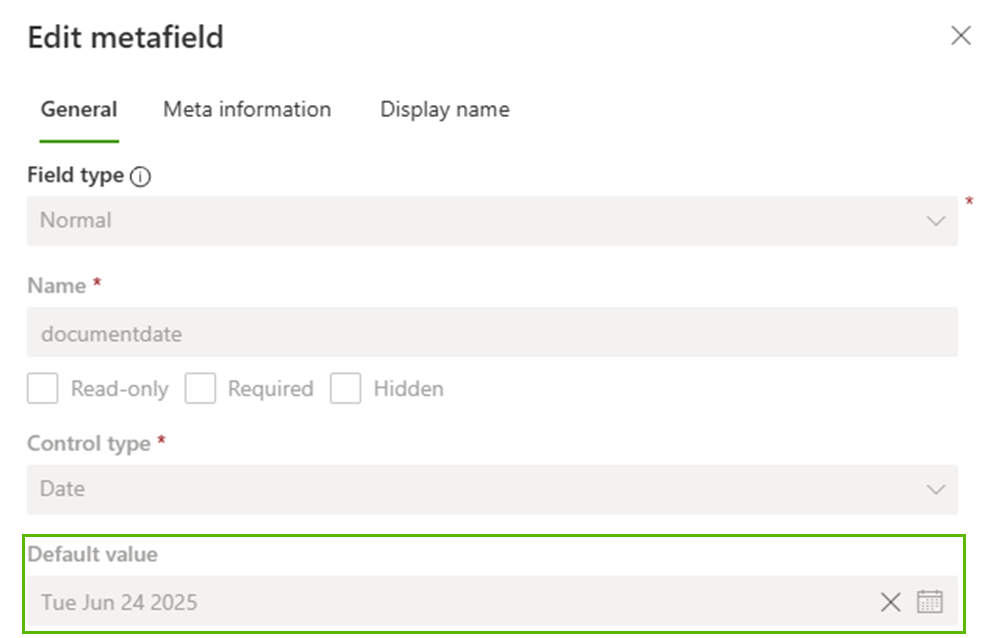Viewport: 994px width, 638px height.
Task: Close the Edit metafield dialog
Action: click(x=961, y=36)
